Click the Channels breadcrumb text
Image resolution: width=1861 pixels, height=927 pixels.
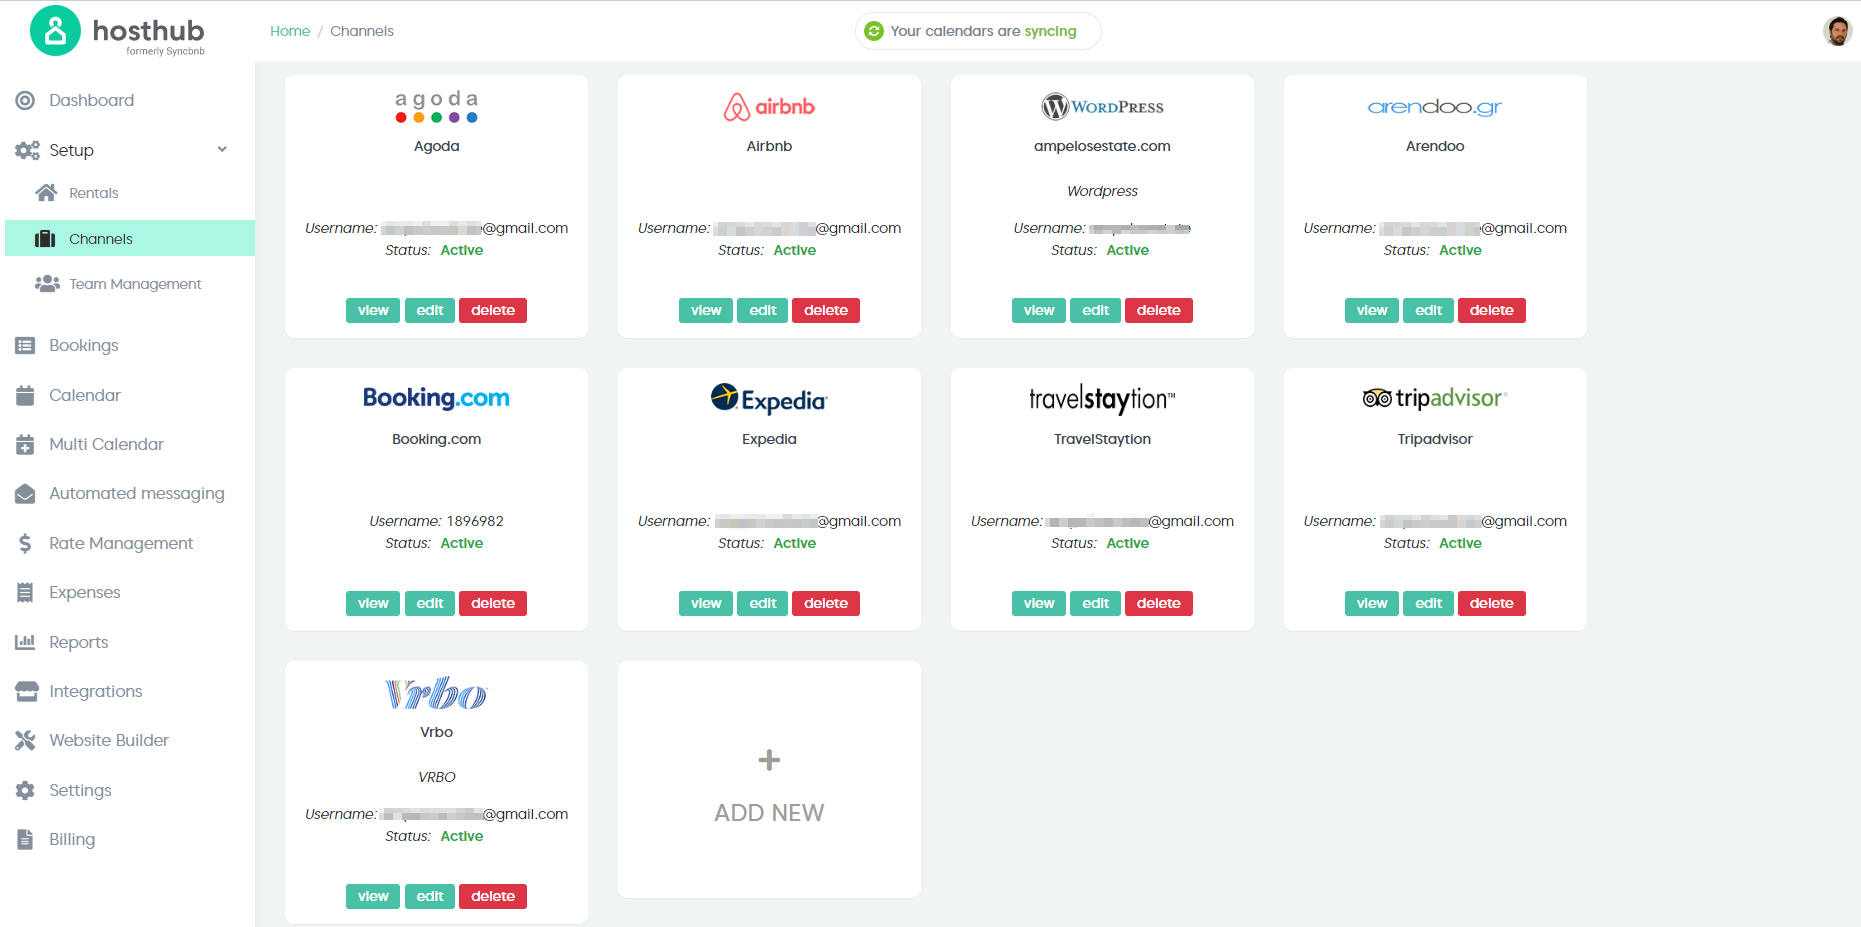coord(362,31)
